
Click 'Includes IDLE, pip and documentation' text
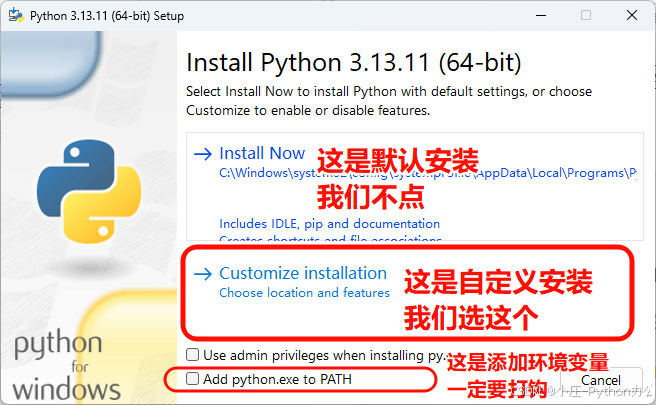(329, 224)
